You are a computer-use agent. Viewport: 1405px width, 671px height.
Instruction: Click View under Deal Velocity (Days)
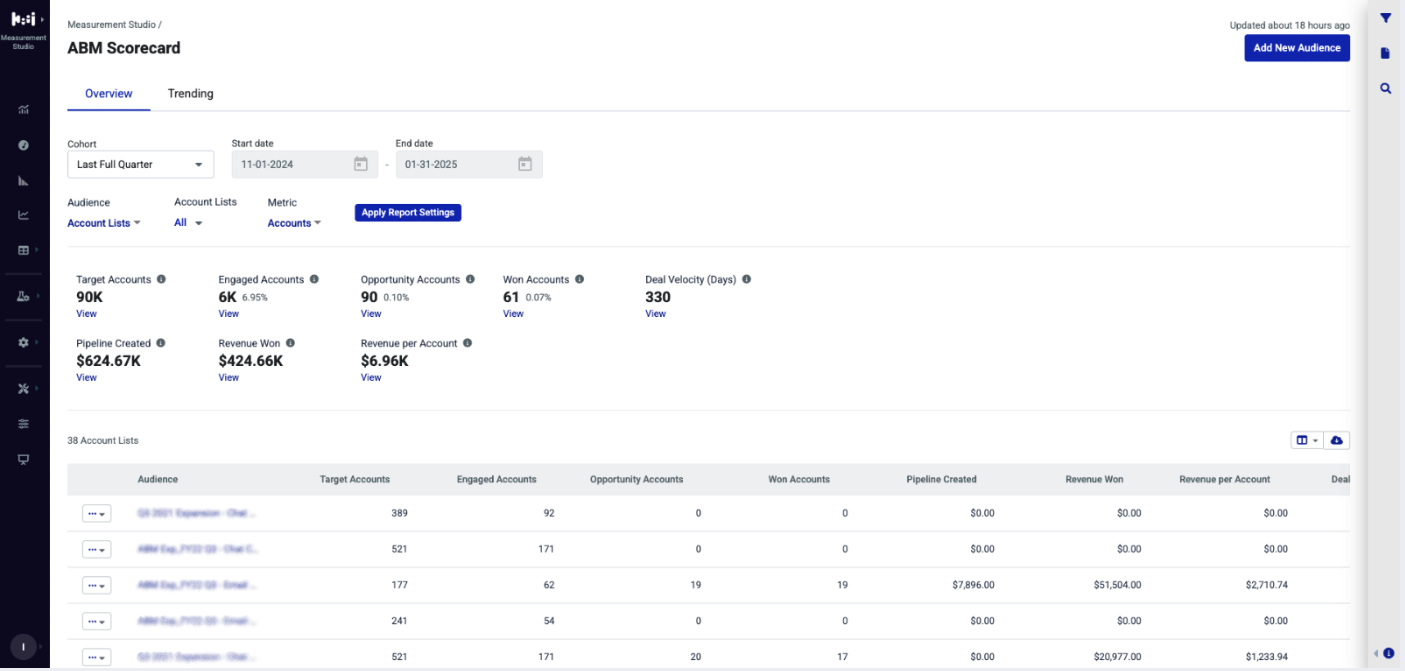pyautogui.click(x=655, y=314)
